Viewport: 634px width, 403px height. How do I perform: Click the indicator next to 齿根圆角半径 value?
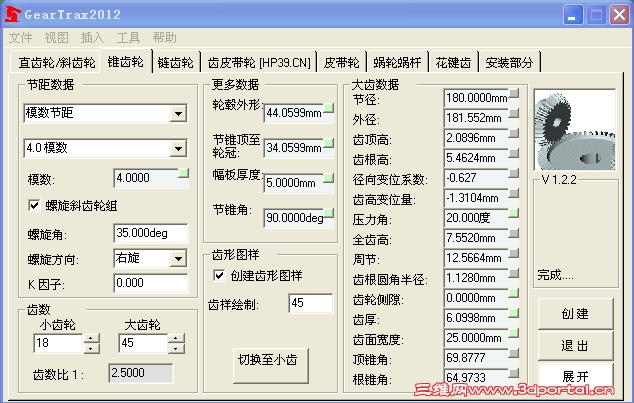click(x=514, y=273)
